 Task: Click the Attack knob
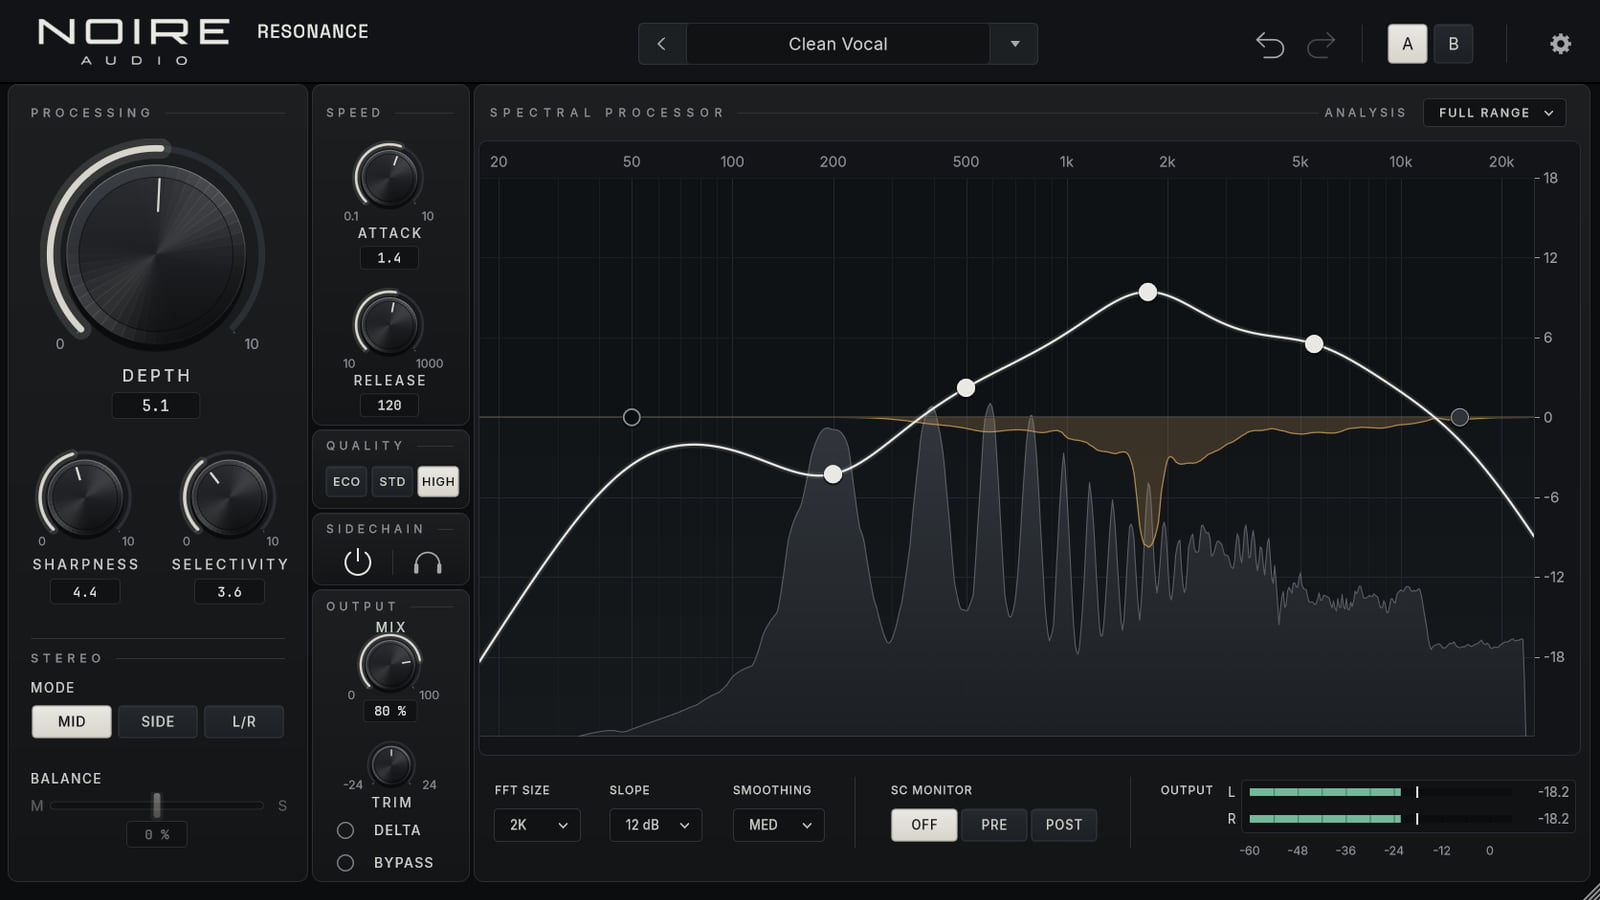[388, 177]
